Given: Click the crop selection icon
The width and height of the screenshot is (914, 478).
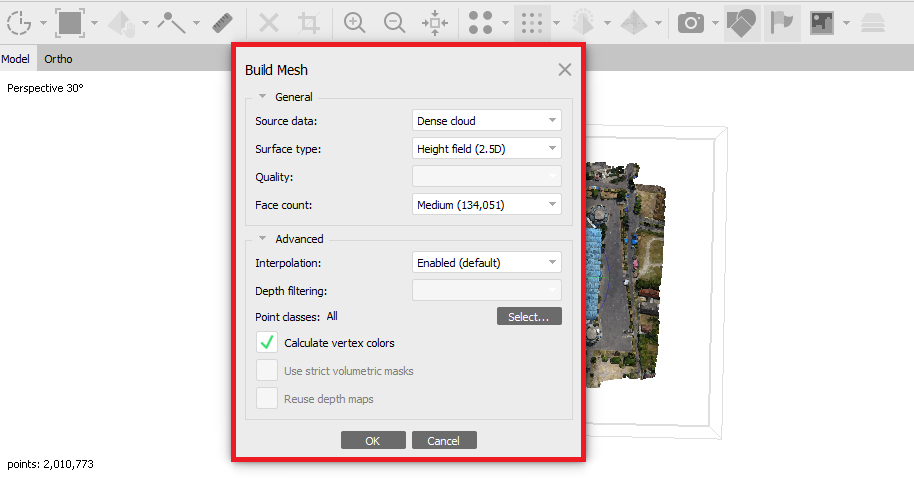Looking at the screenshot, I should pos(308,23).
